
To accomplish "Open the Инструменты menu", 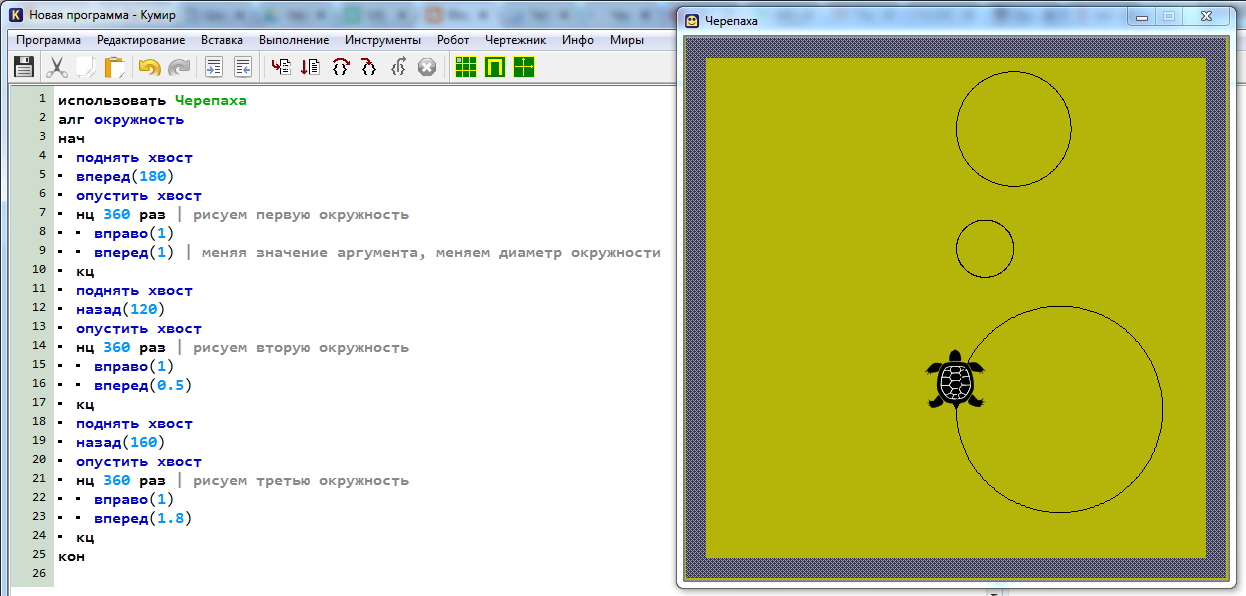I will tap(383, 40).
